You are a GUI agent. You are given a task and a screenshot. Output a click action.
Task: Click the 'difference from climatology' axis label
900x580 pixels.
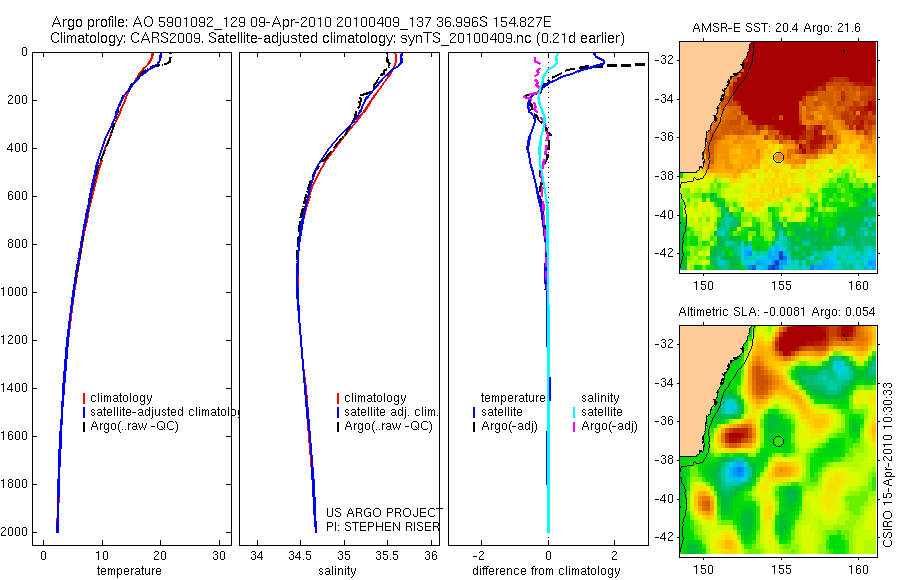[546, 571]
